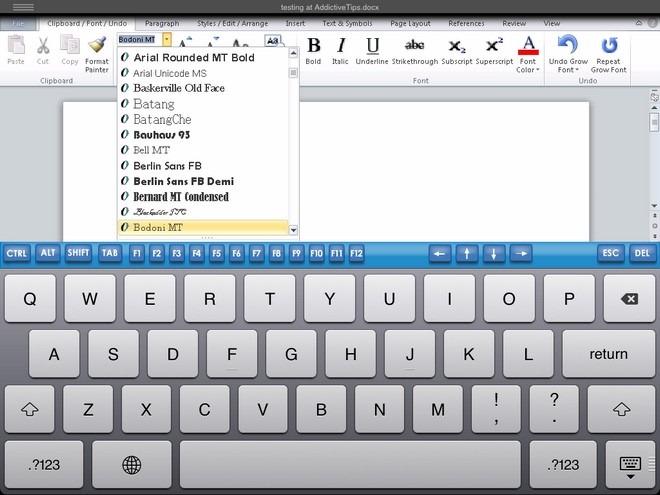The height and width of the screenshot is (495, 660).
Task: Click the Format Painter brush icon
Action: coord(97,45)
